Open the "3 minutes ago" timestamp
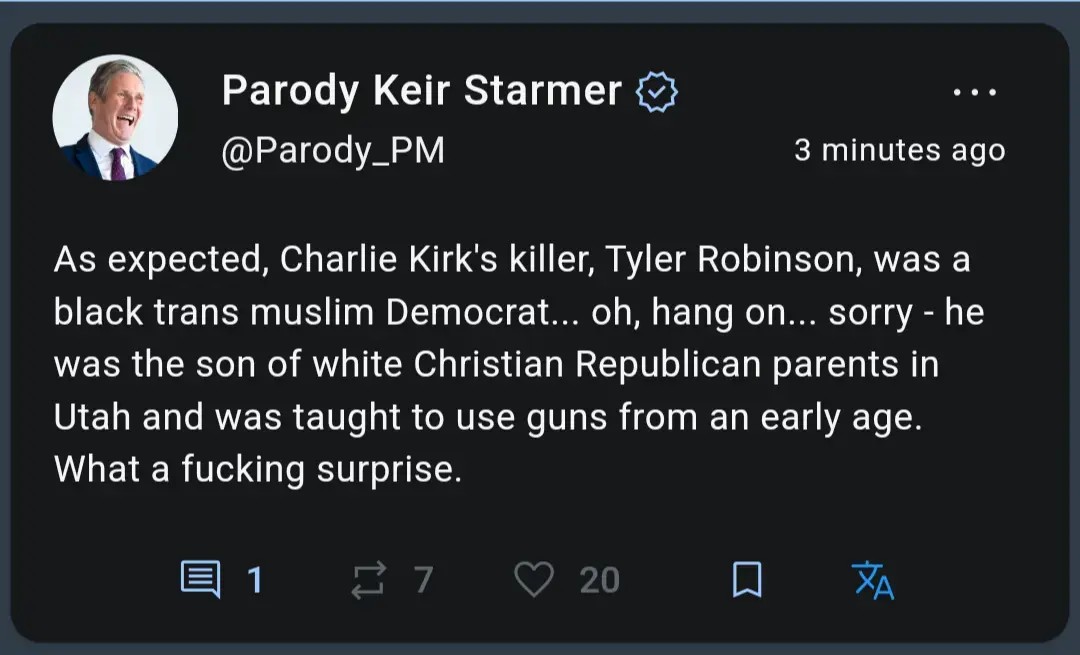This screenshot has width=1080, height=655. pos(899,150)
